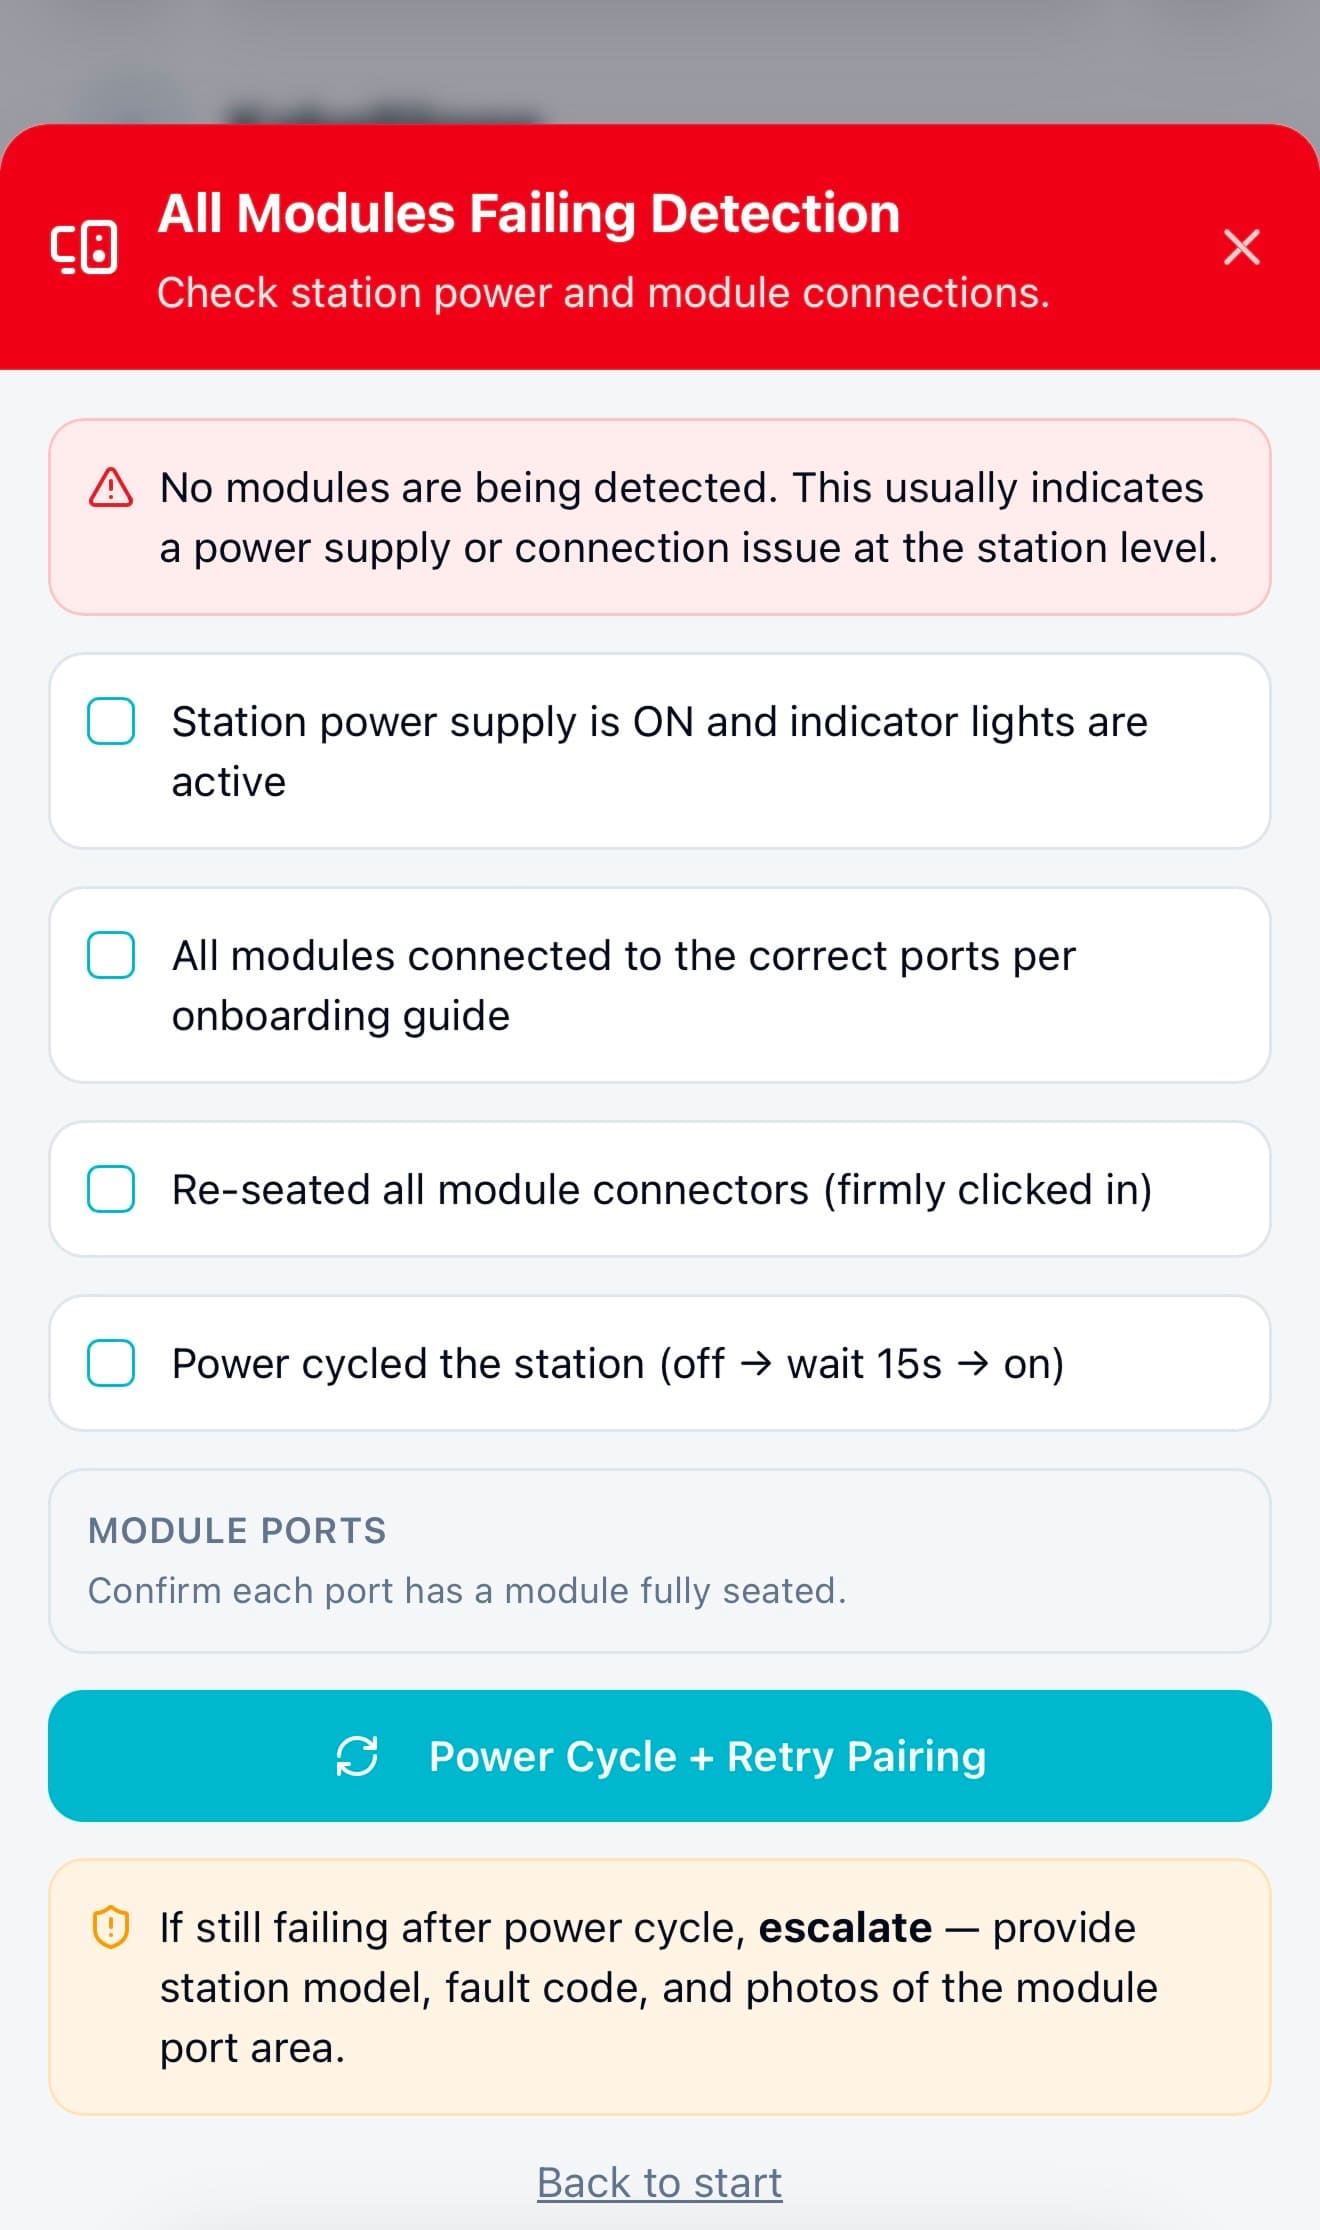Click the 'Check station power and module connections' subtitle
This screenshot has height=2230, width=1320.
(603, 293)
